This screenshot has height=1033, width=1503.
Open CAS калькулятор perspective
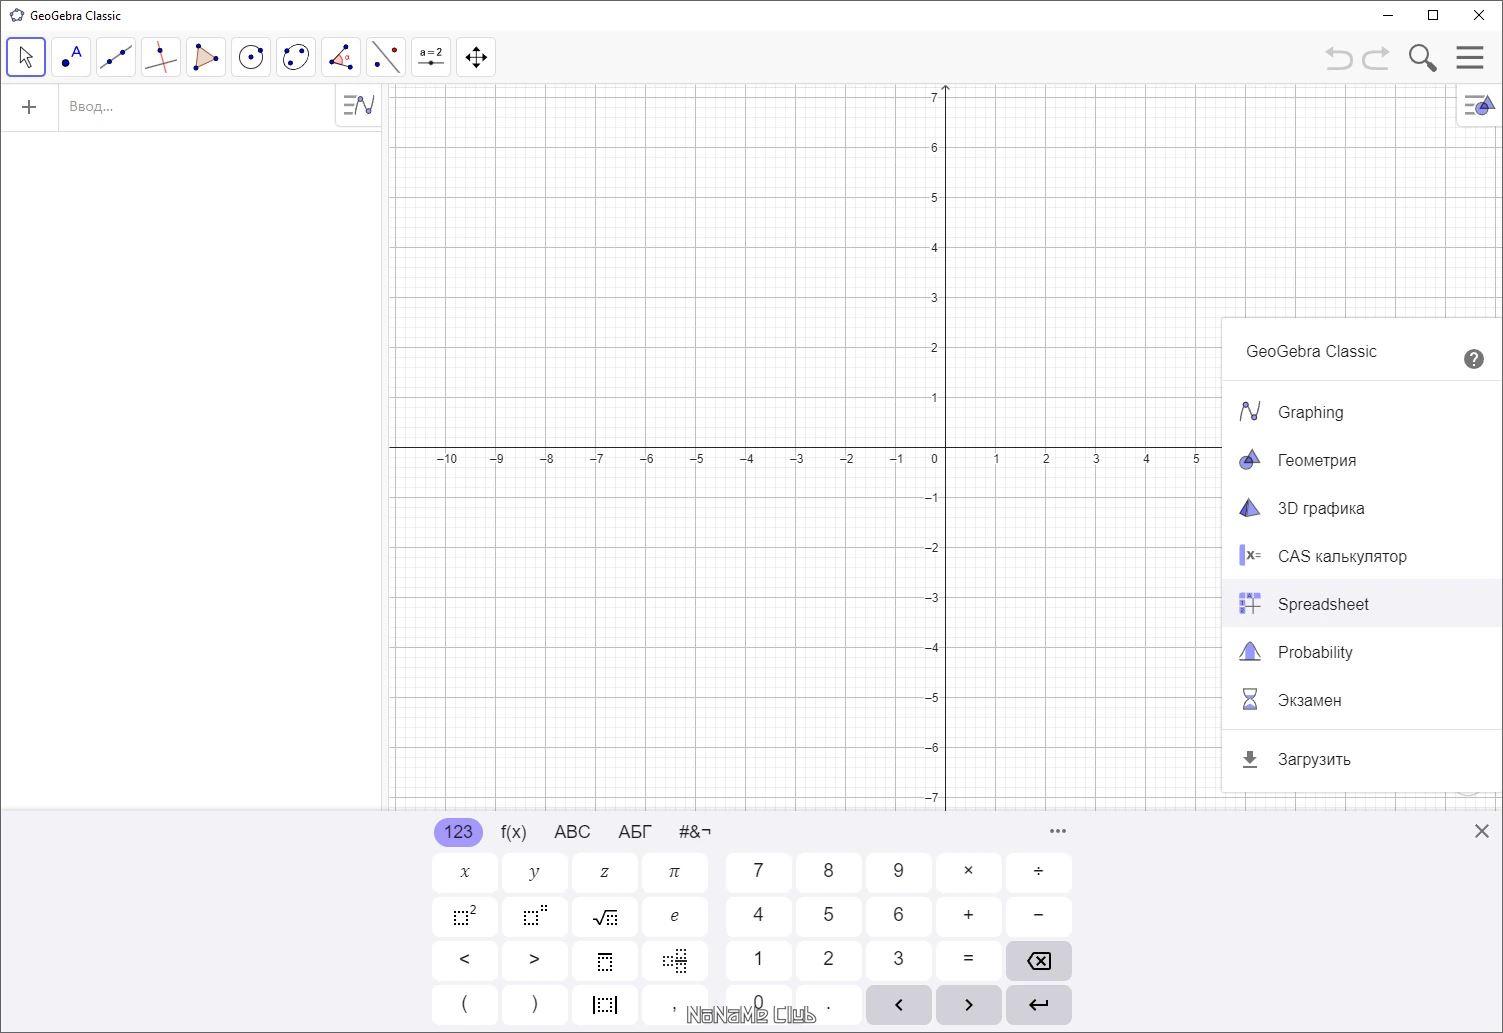(x=1362, y=556)
